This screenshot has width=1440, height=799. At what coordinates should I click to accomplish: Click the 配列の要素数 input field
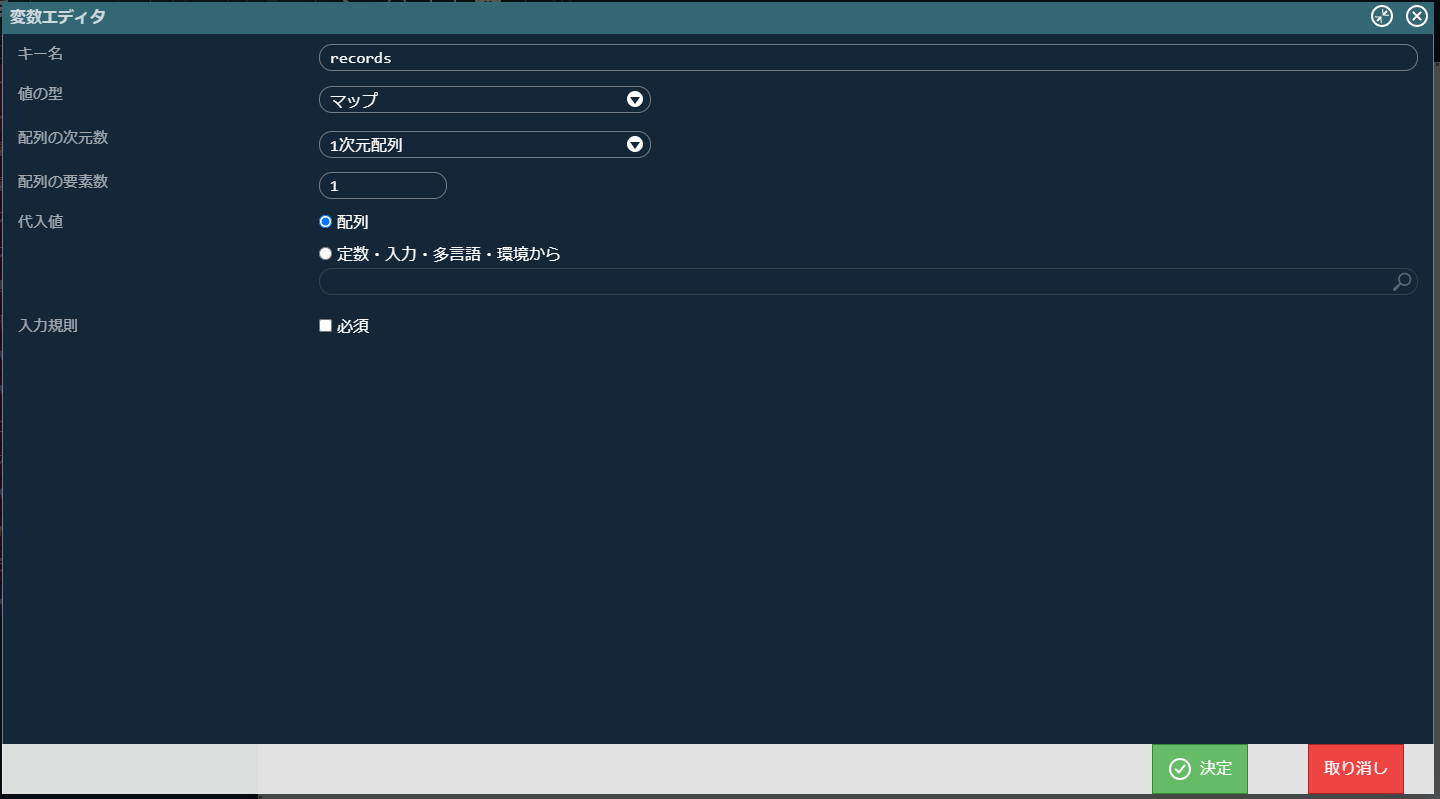pyautogui.click(x=383, y=186)
